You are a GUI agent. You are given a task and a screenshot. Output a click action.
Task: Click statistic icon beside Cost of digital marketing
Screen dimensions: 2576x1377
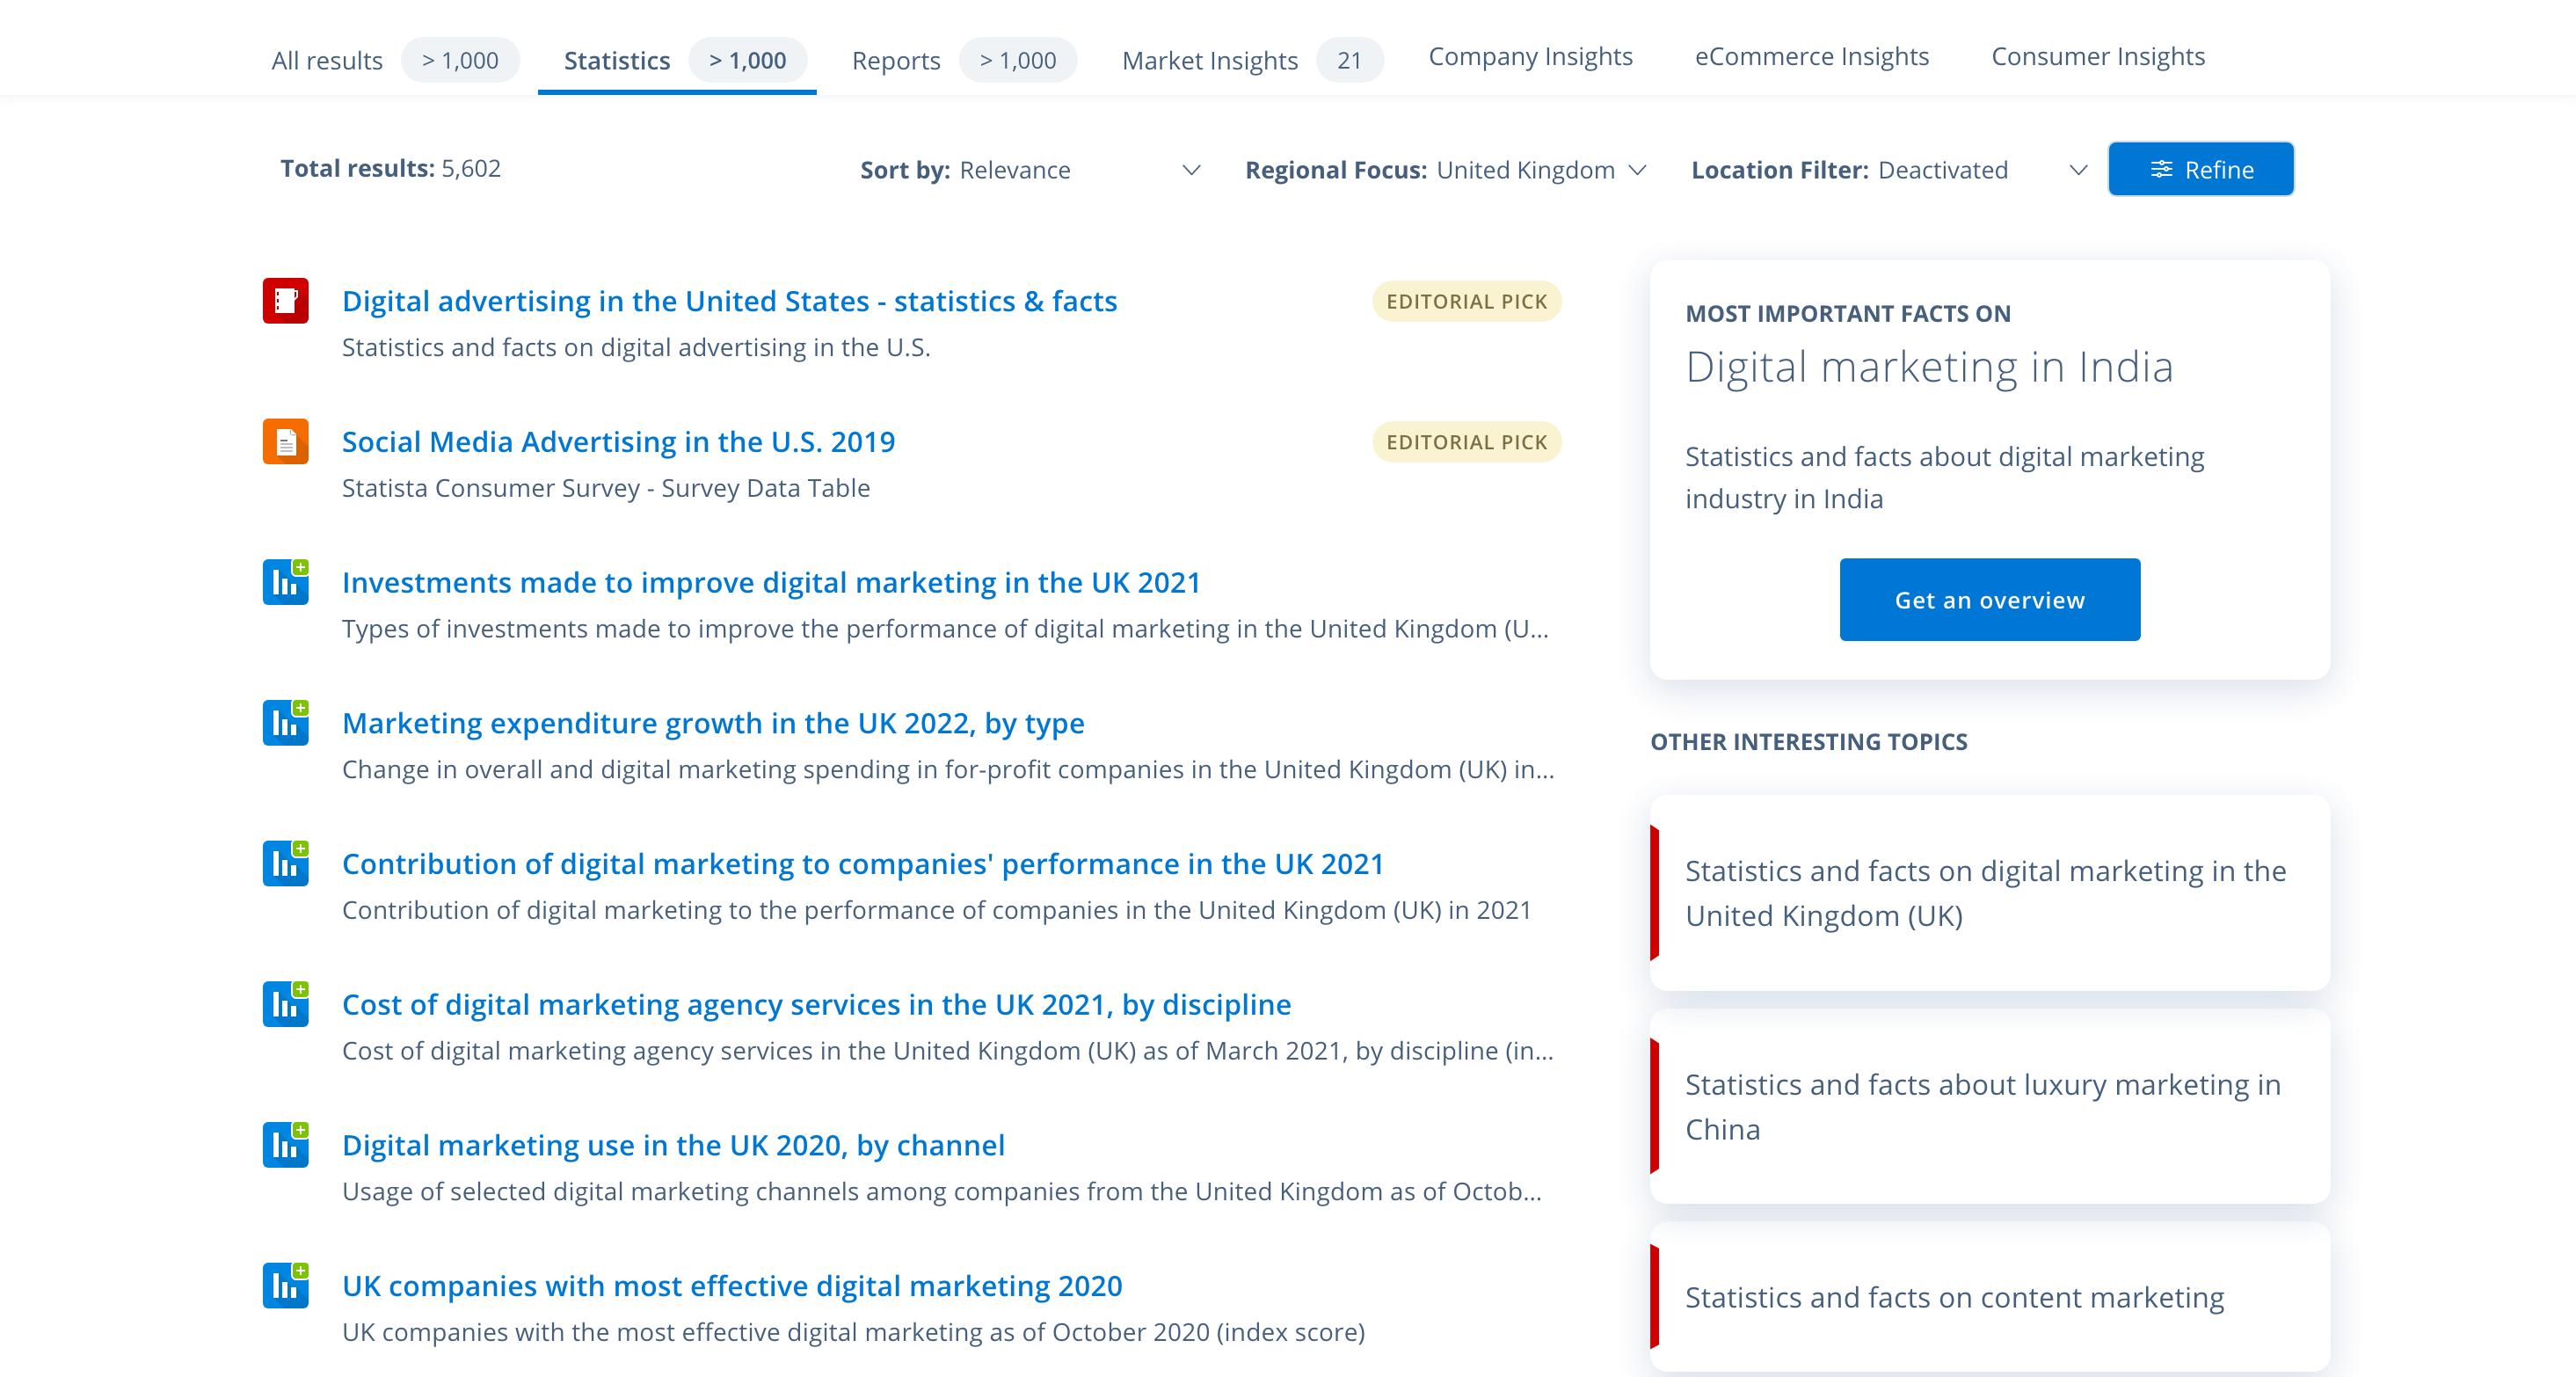coord(285,1004)
